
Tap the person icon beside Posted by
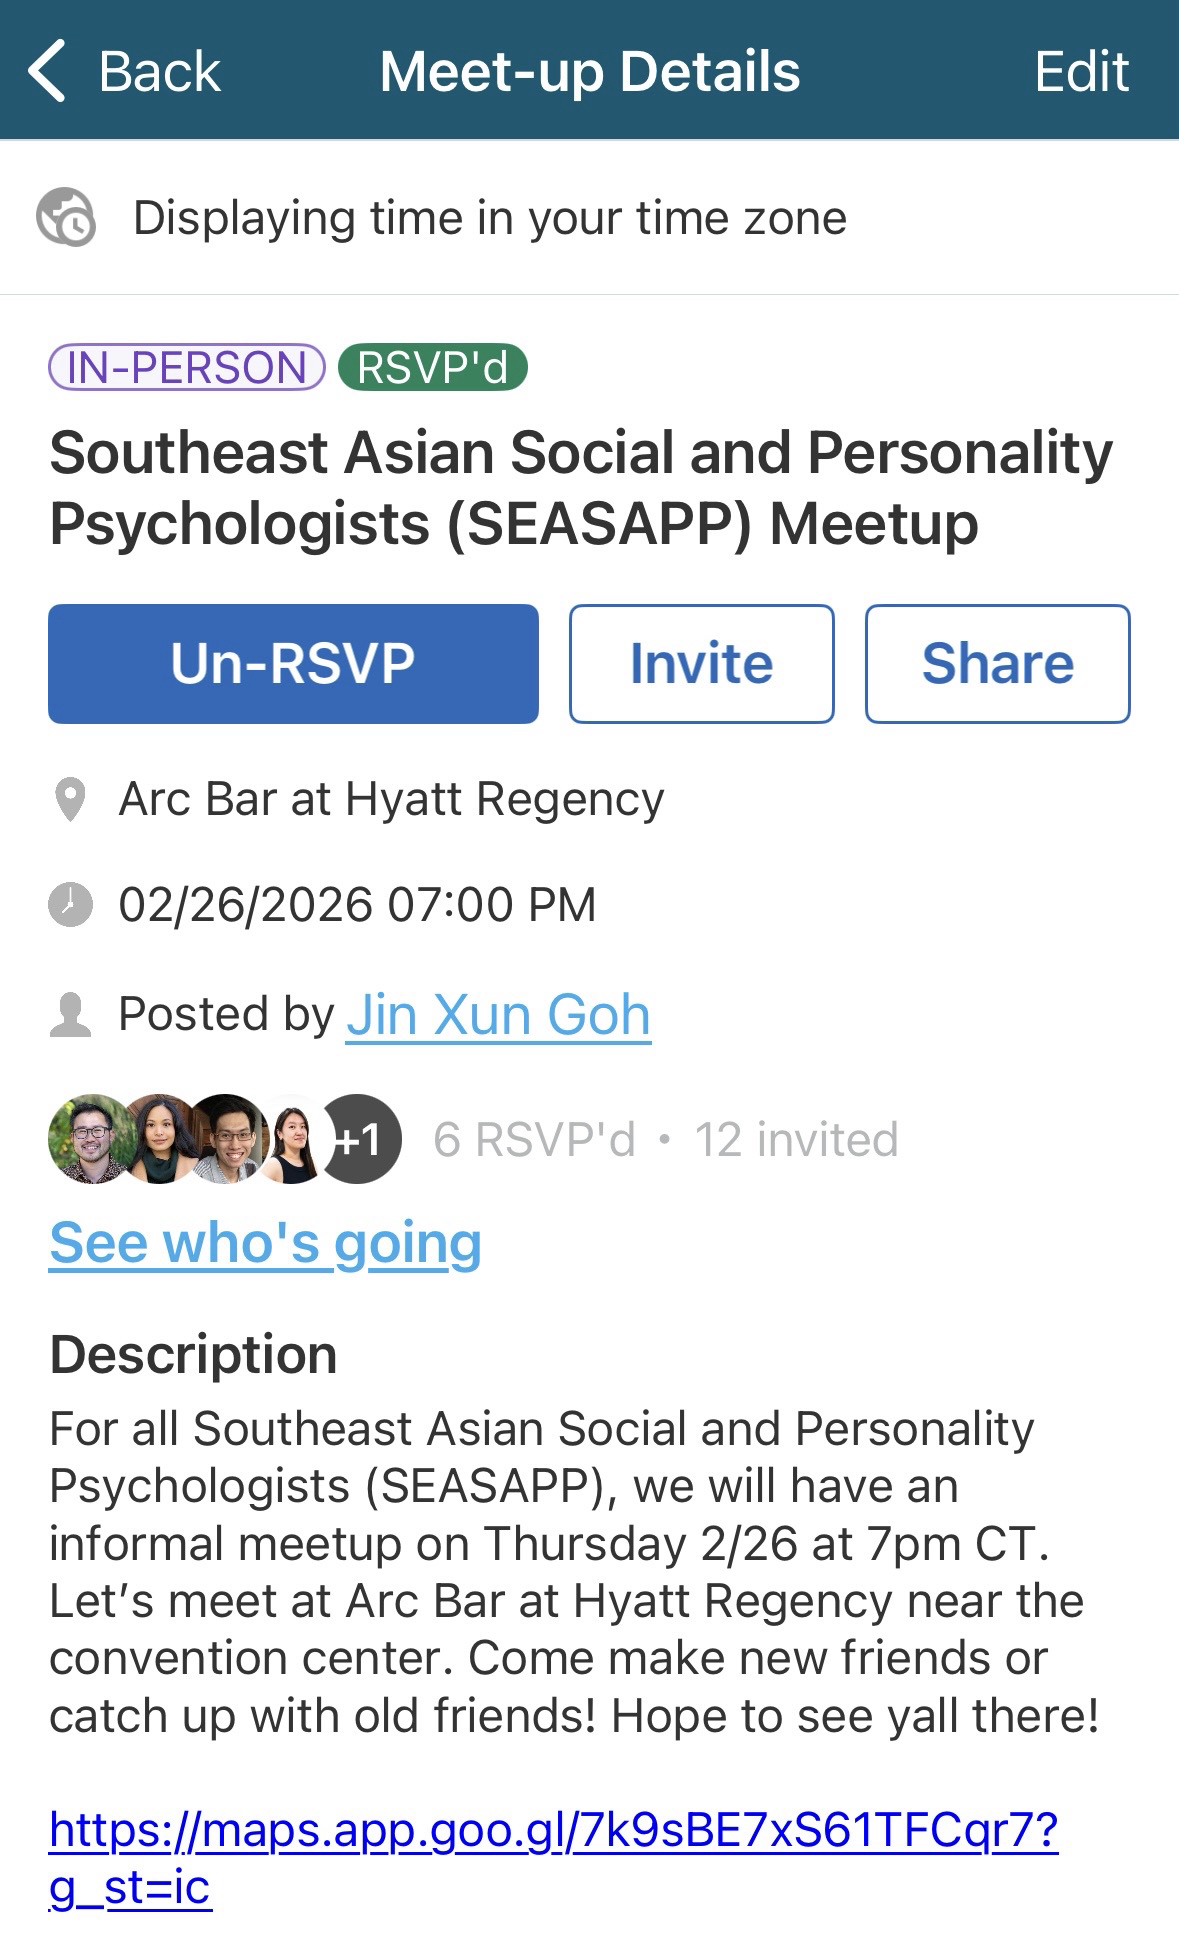[70, 1014]
